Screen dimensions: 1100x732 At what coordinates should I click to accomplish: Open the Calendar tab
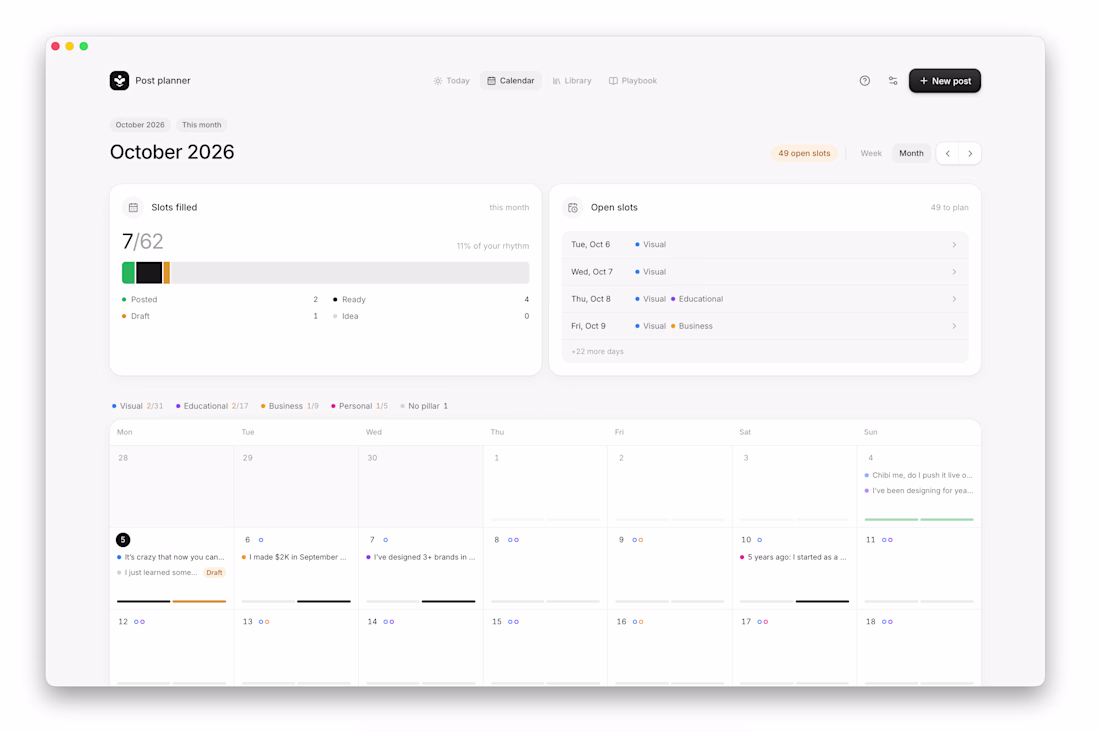pyautogui.click(x=511, y=81)
